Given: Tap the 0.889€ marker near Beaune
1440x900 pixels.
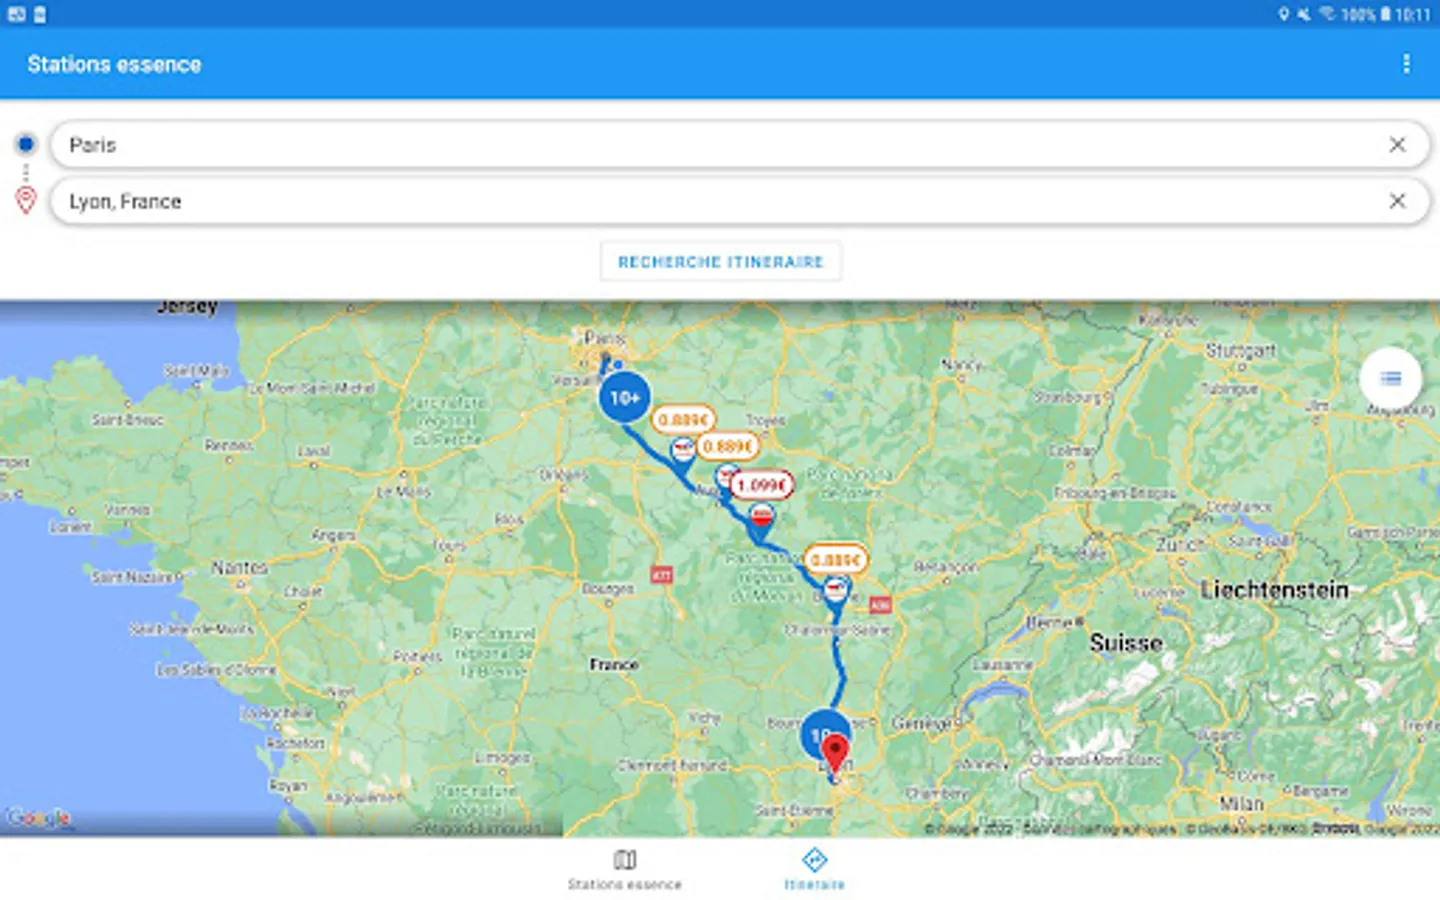Looking at the screenshot, I should 835,560.
